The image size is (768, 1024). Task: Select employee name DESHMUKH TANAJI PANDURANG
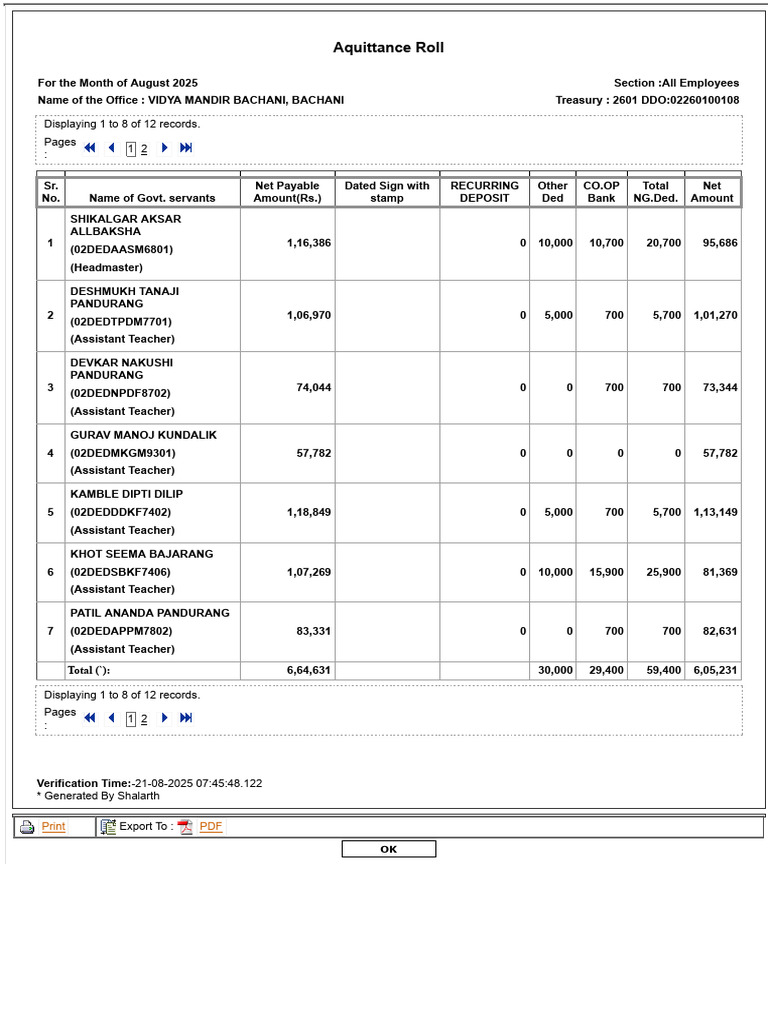coord(124,297)
